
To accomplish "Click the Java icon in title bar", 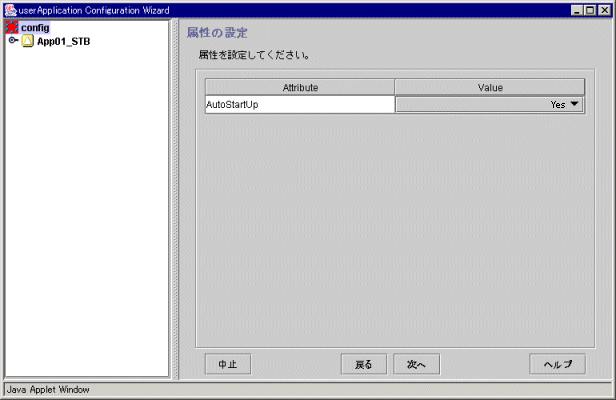I will (11, 10).
